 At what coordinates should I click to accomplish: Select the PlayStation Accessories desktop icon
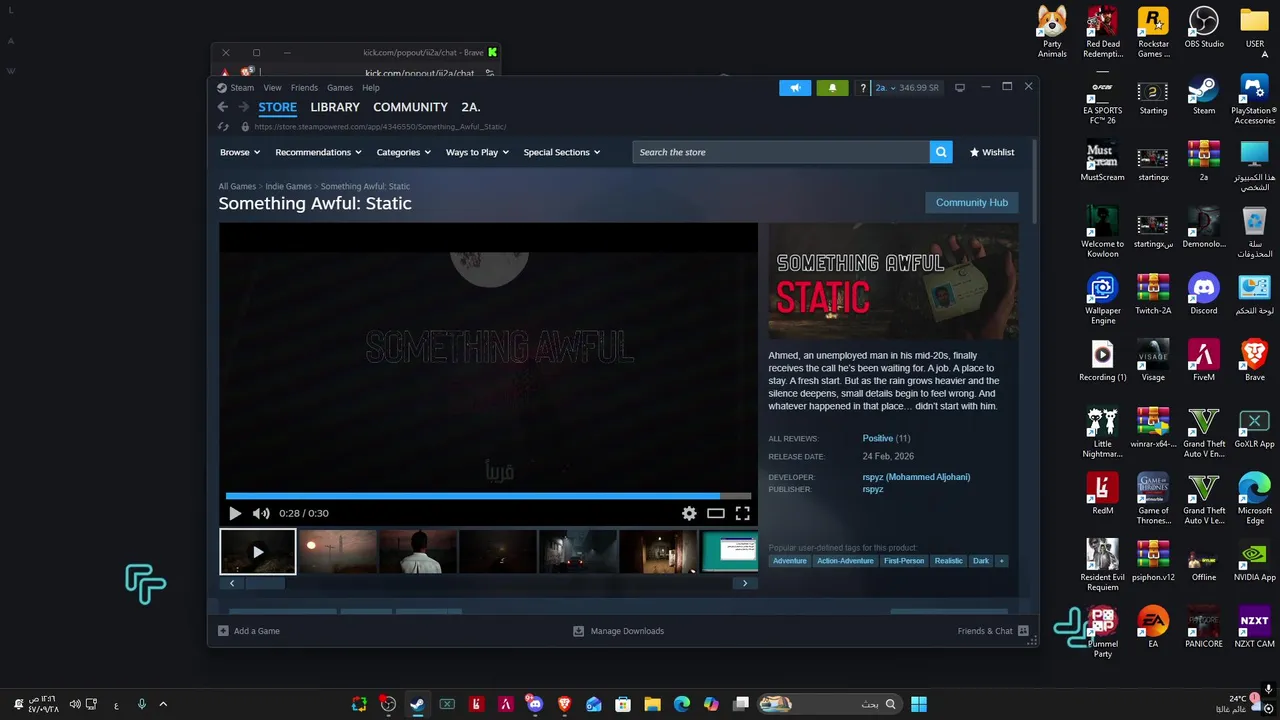coord(1254,100)
